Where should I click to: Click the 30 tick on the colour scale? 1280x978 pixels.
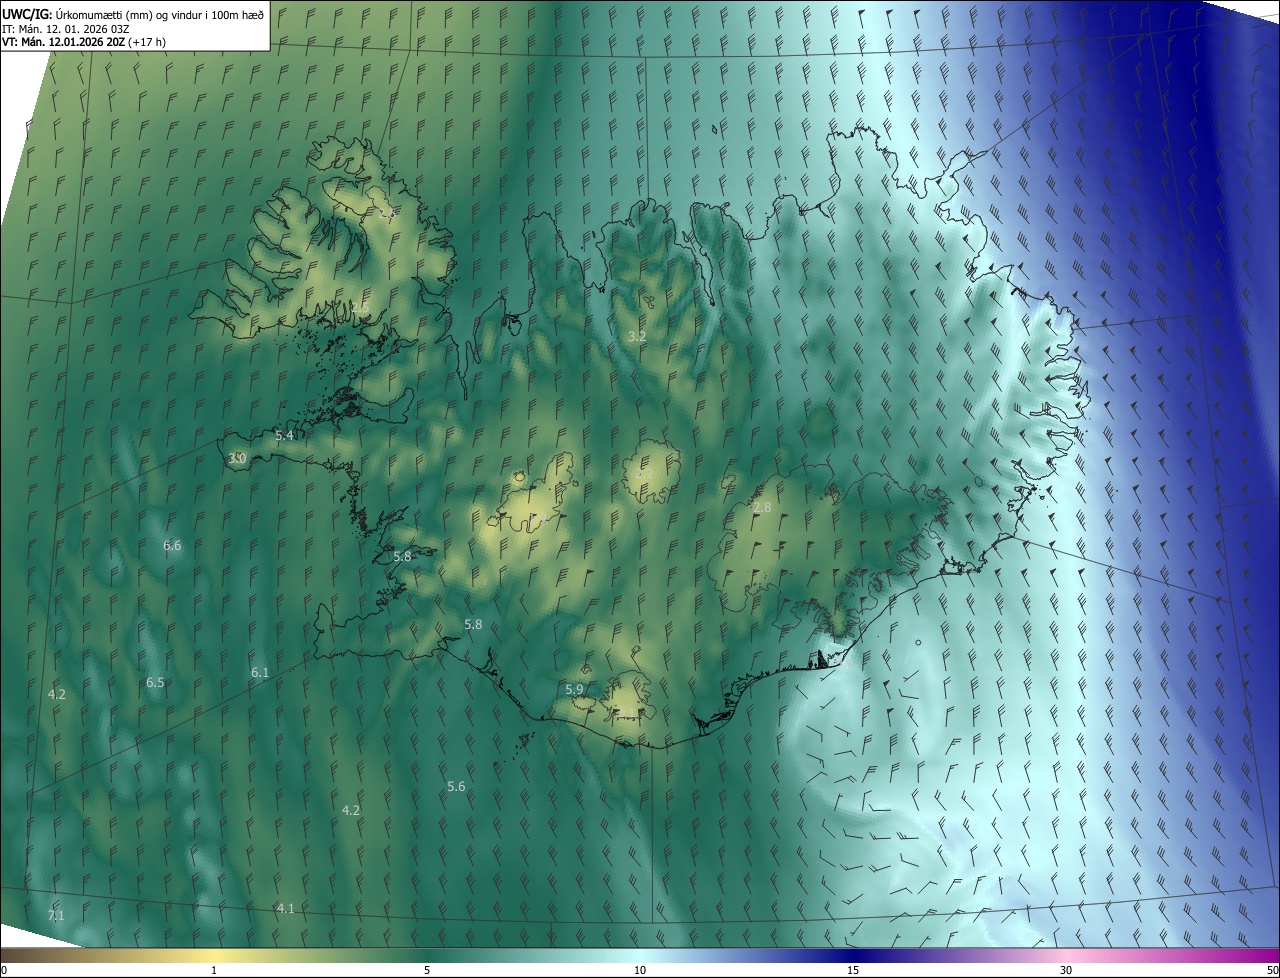tap(1066, 970)
